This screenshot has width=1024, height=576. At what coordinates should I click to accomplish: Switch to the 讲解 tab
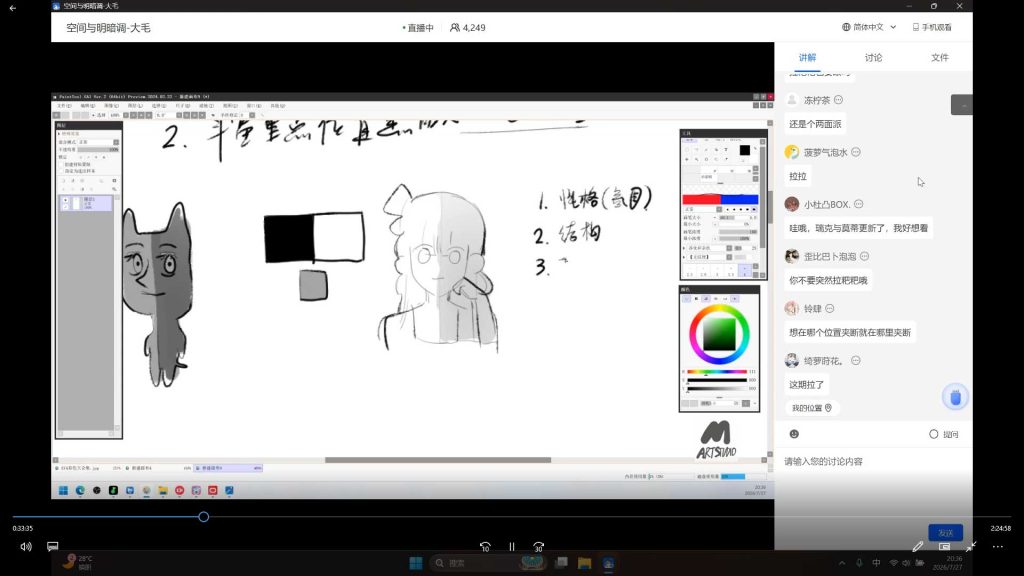tap(807, 57)
